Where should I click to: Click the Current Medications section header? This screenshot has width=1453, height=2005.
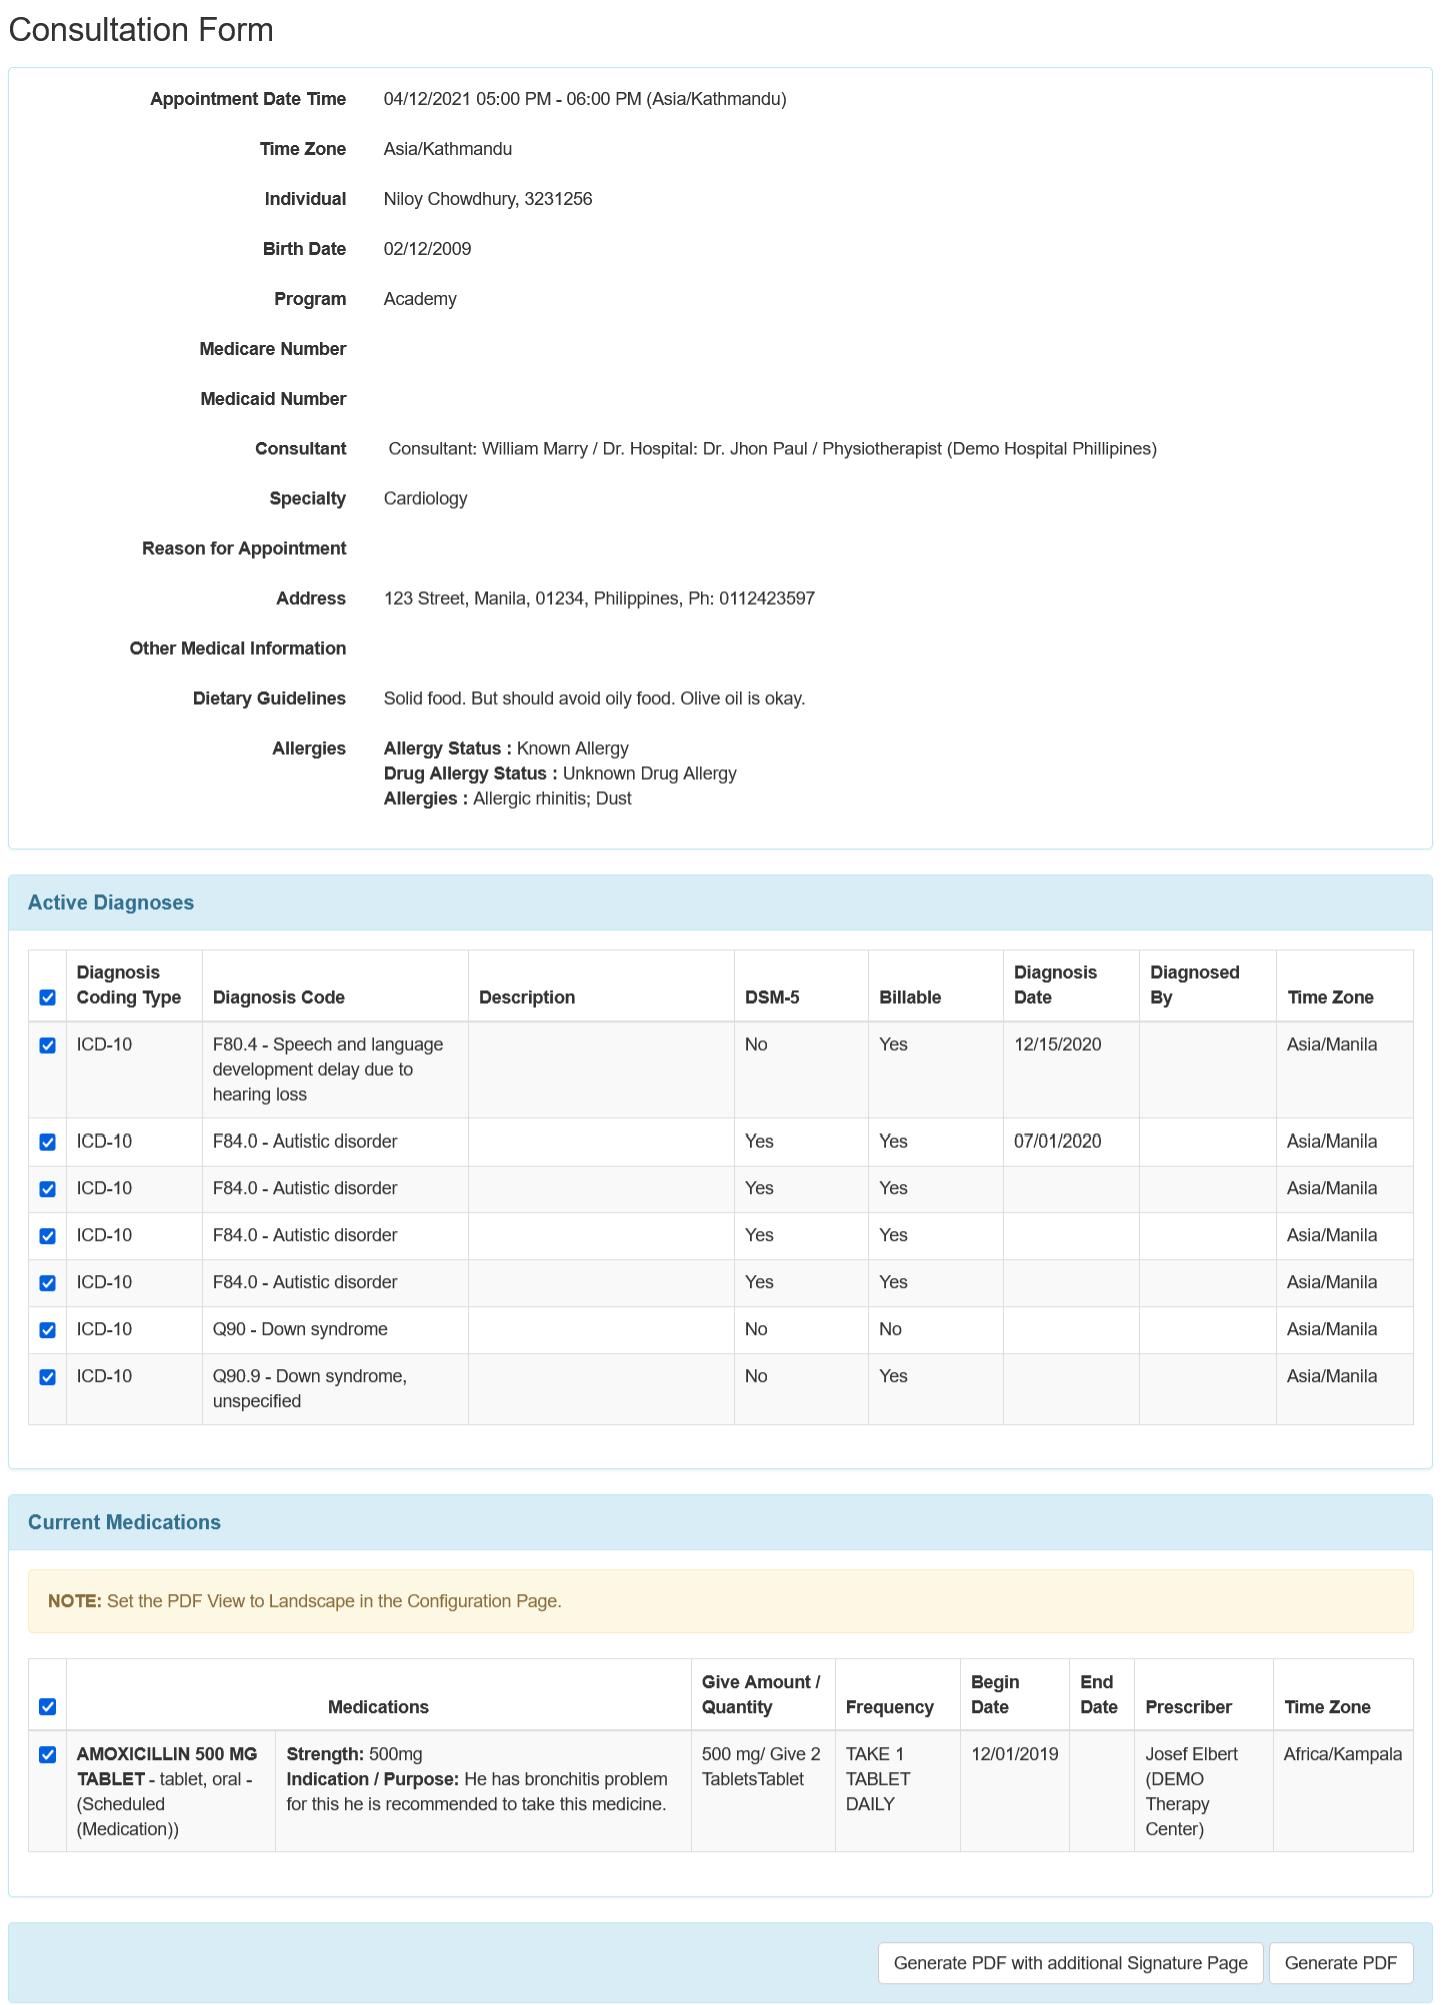(124, 1522)
